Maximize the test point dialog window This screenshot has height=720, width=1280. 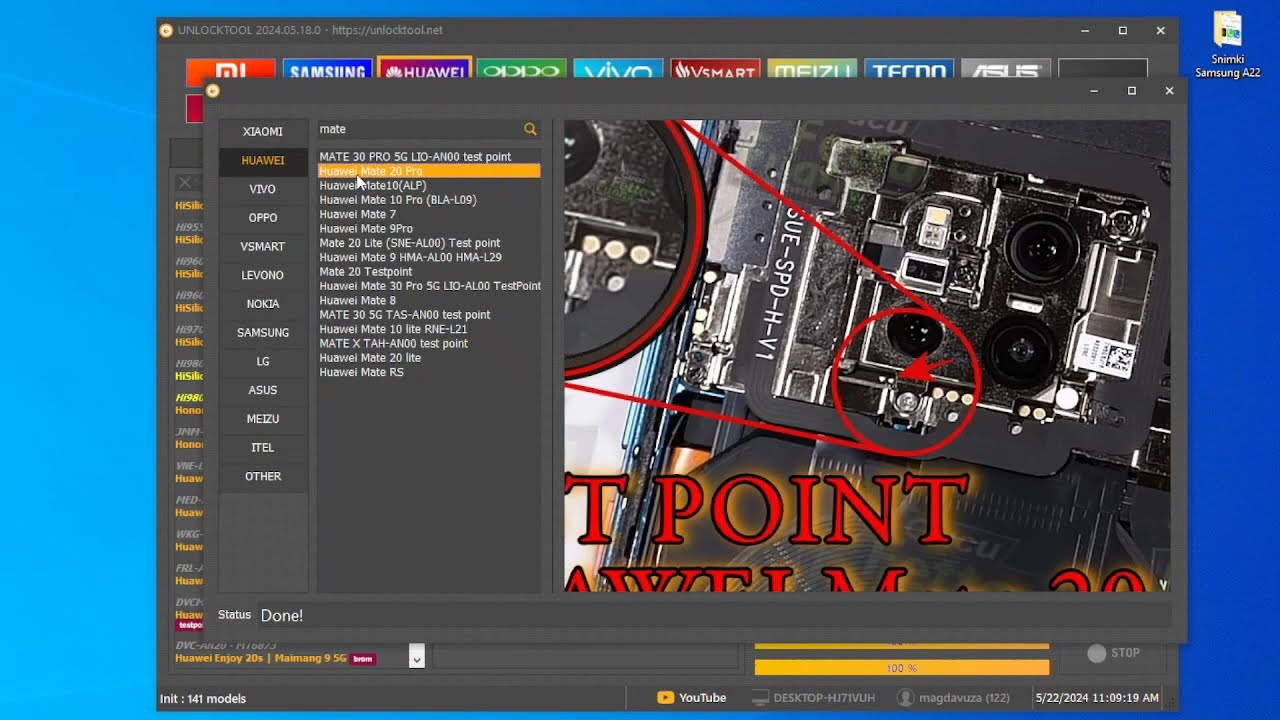pyautogui.click(x=1132, y=91)
